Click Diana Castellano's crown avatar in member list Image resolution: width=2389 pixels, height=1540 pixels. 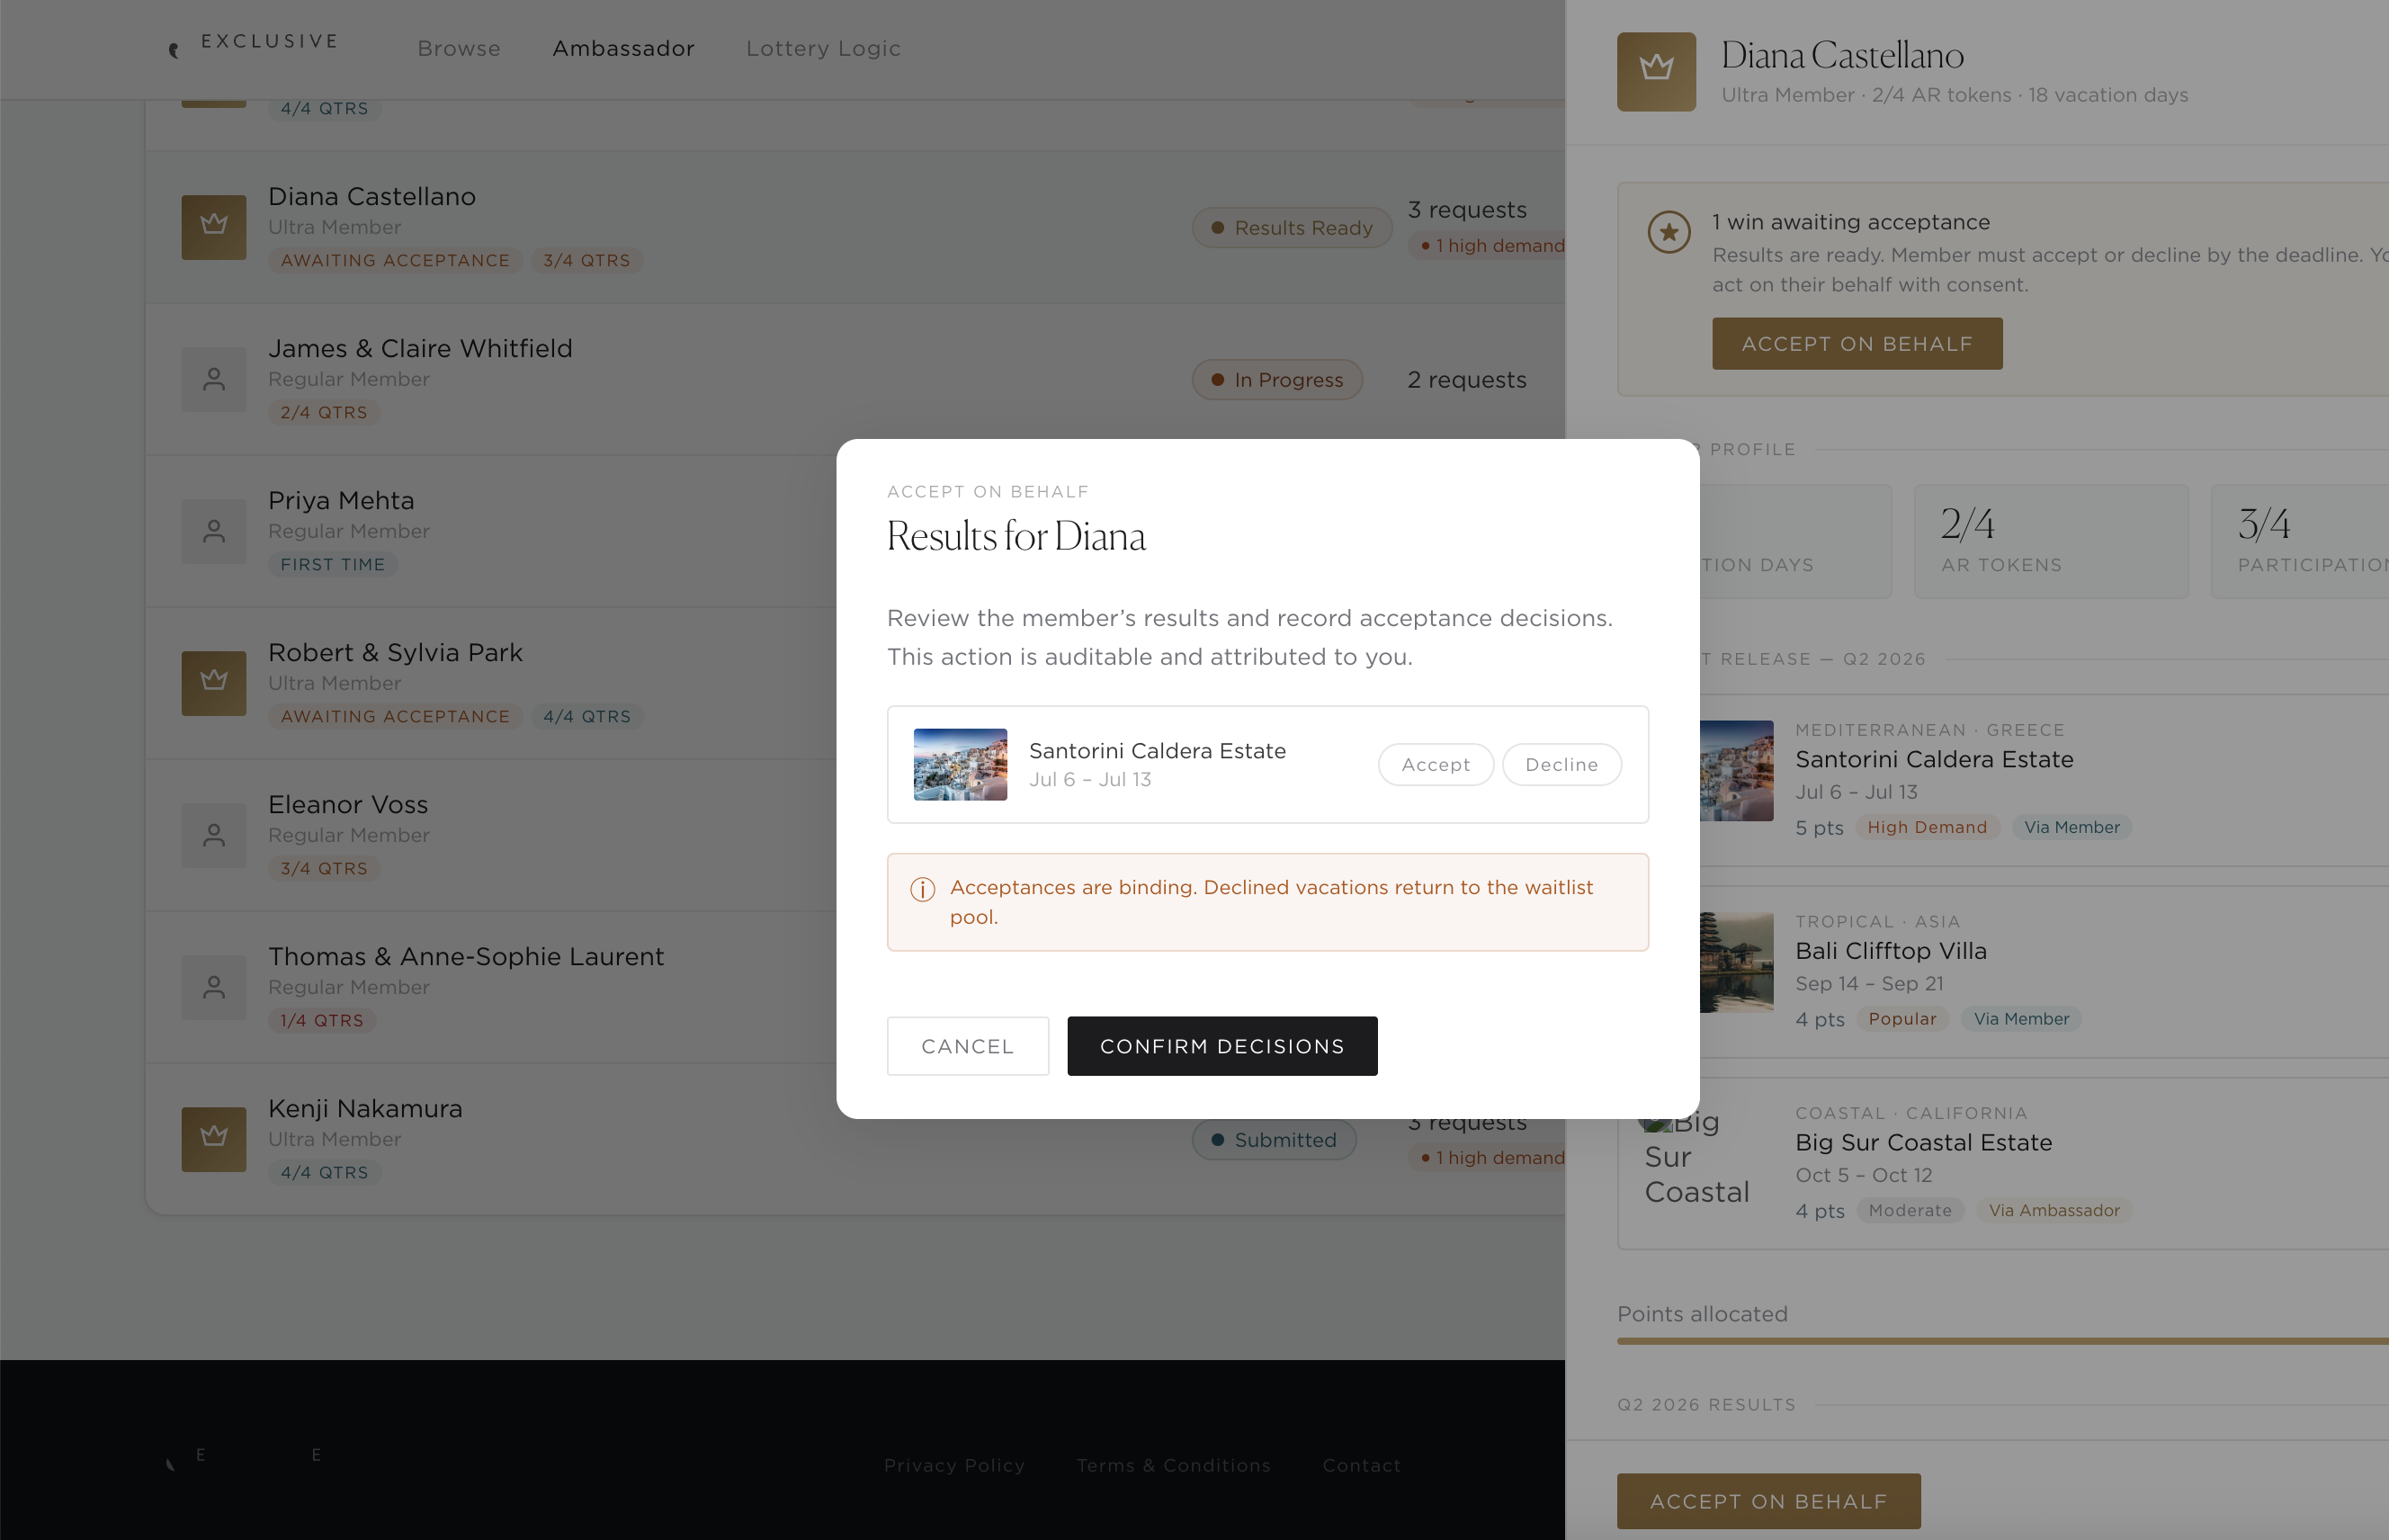pos(214,227)
